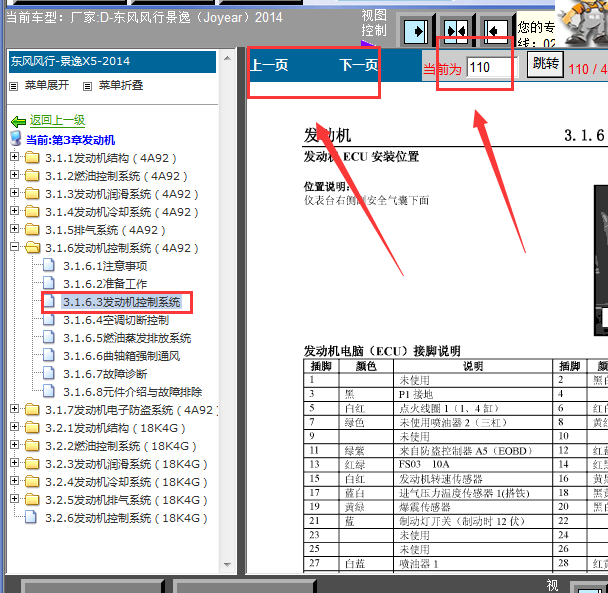
Task: Click folder icon of 3.2.1发动机结构(18K4G)
Action: 32,427
